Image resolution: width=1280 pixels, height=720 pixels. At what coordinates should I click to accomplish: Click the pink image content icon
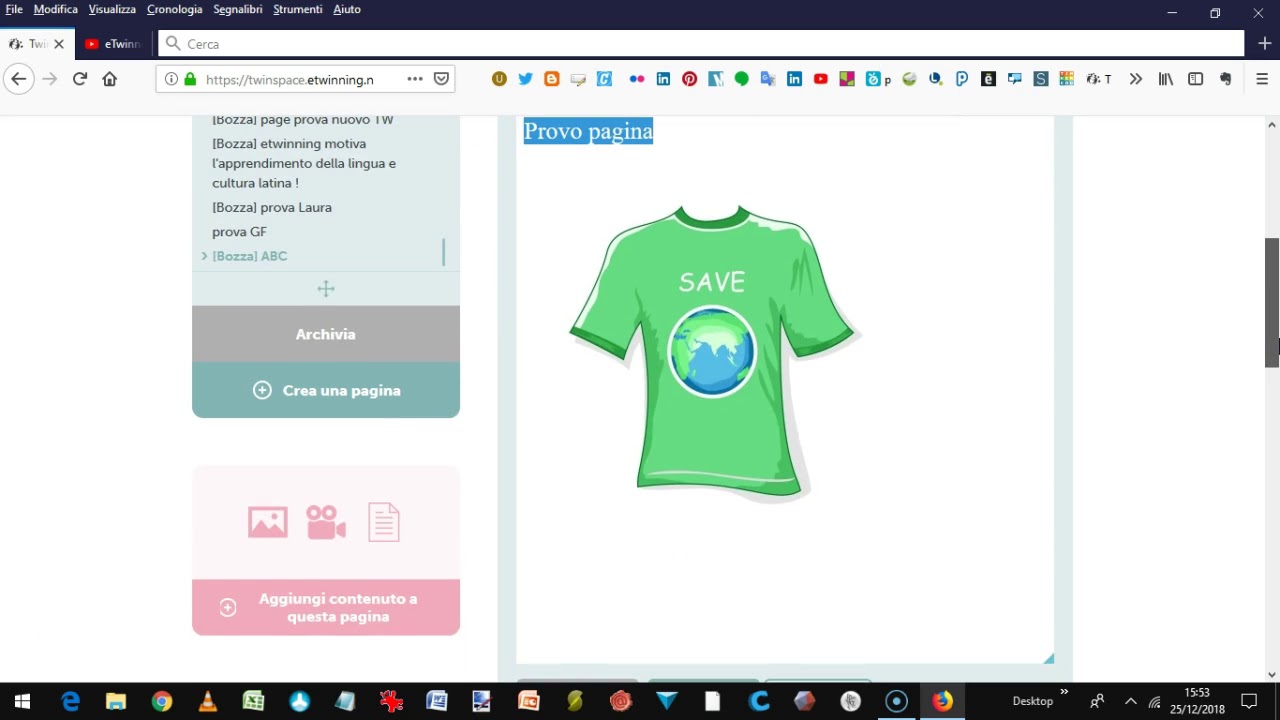[268, 522]
